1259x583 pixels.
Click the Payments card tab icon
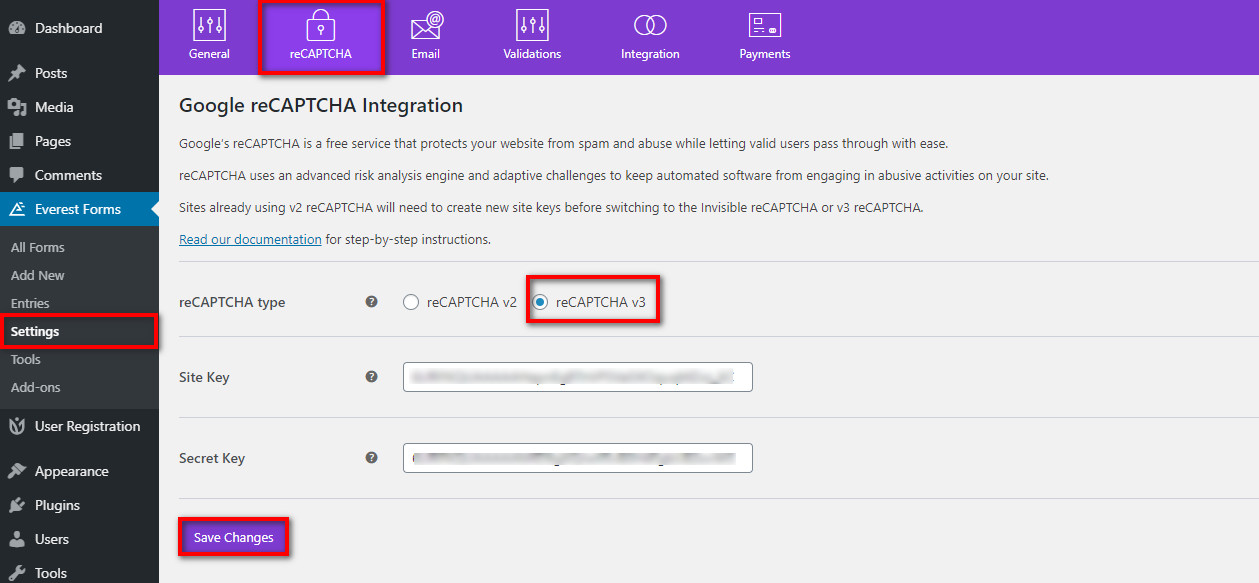(x=765, y=25)
